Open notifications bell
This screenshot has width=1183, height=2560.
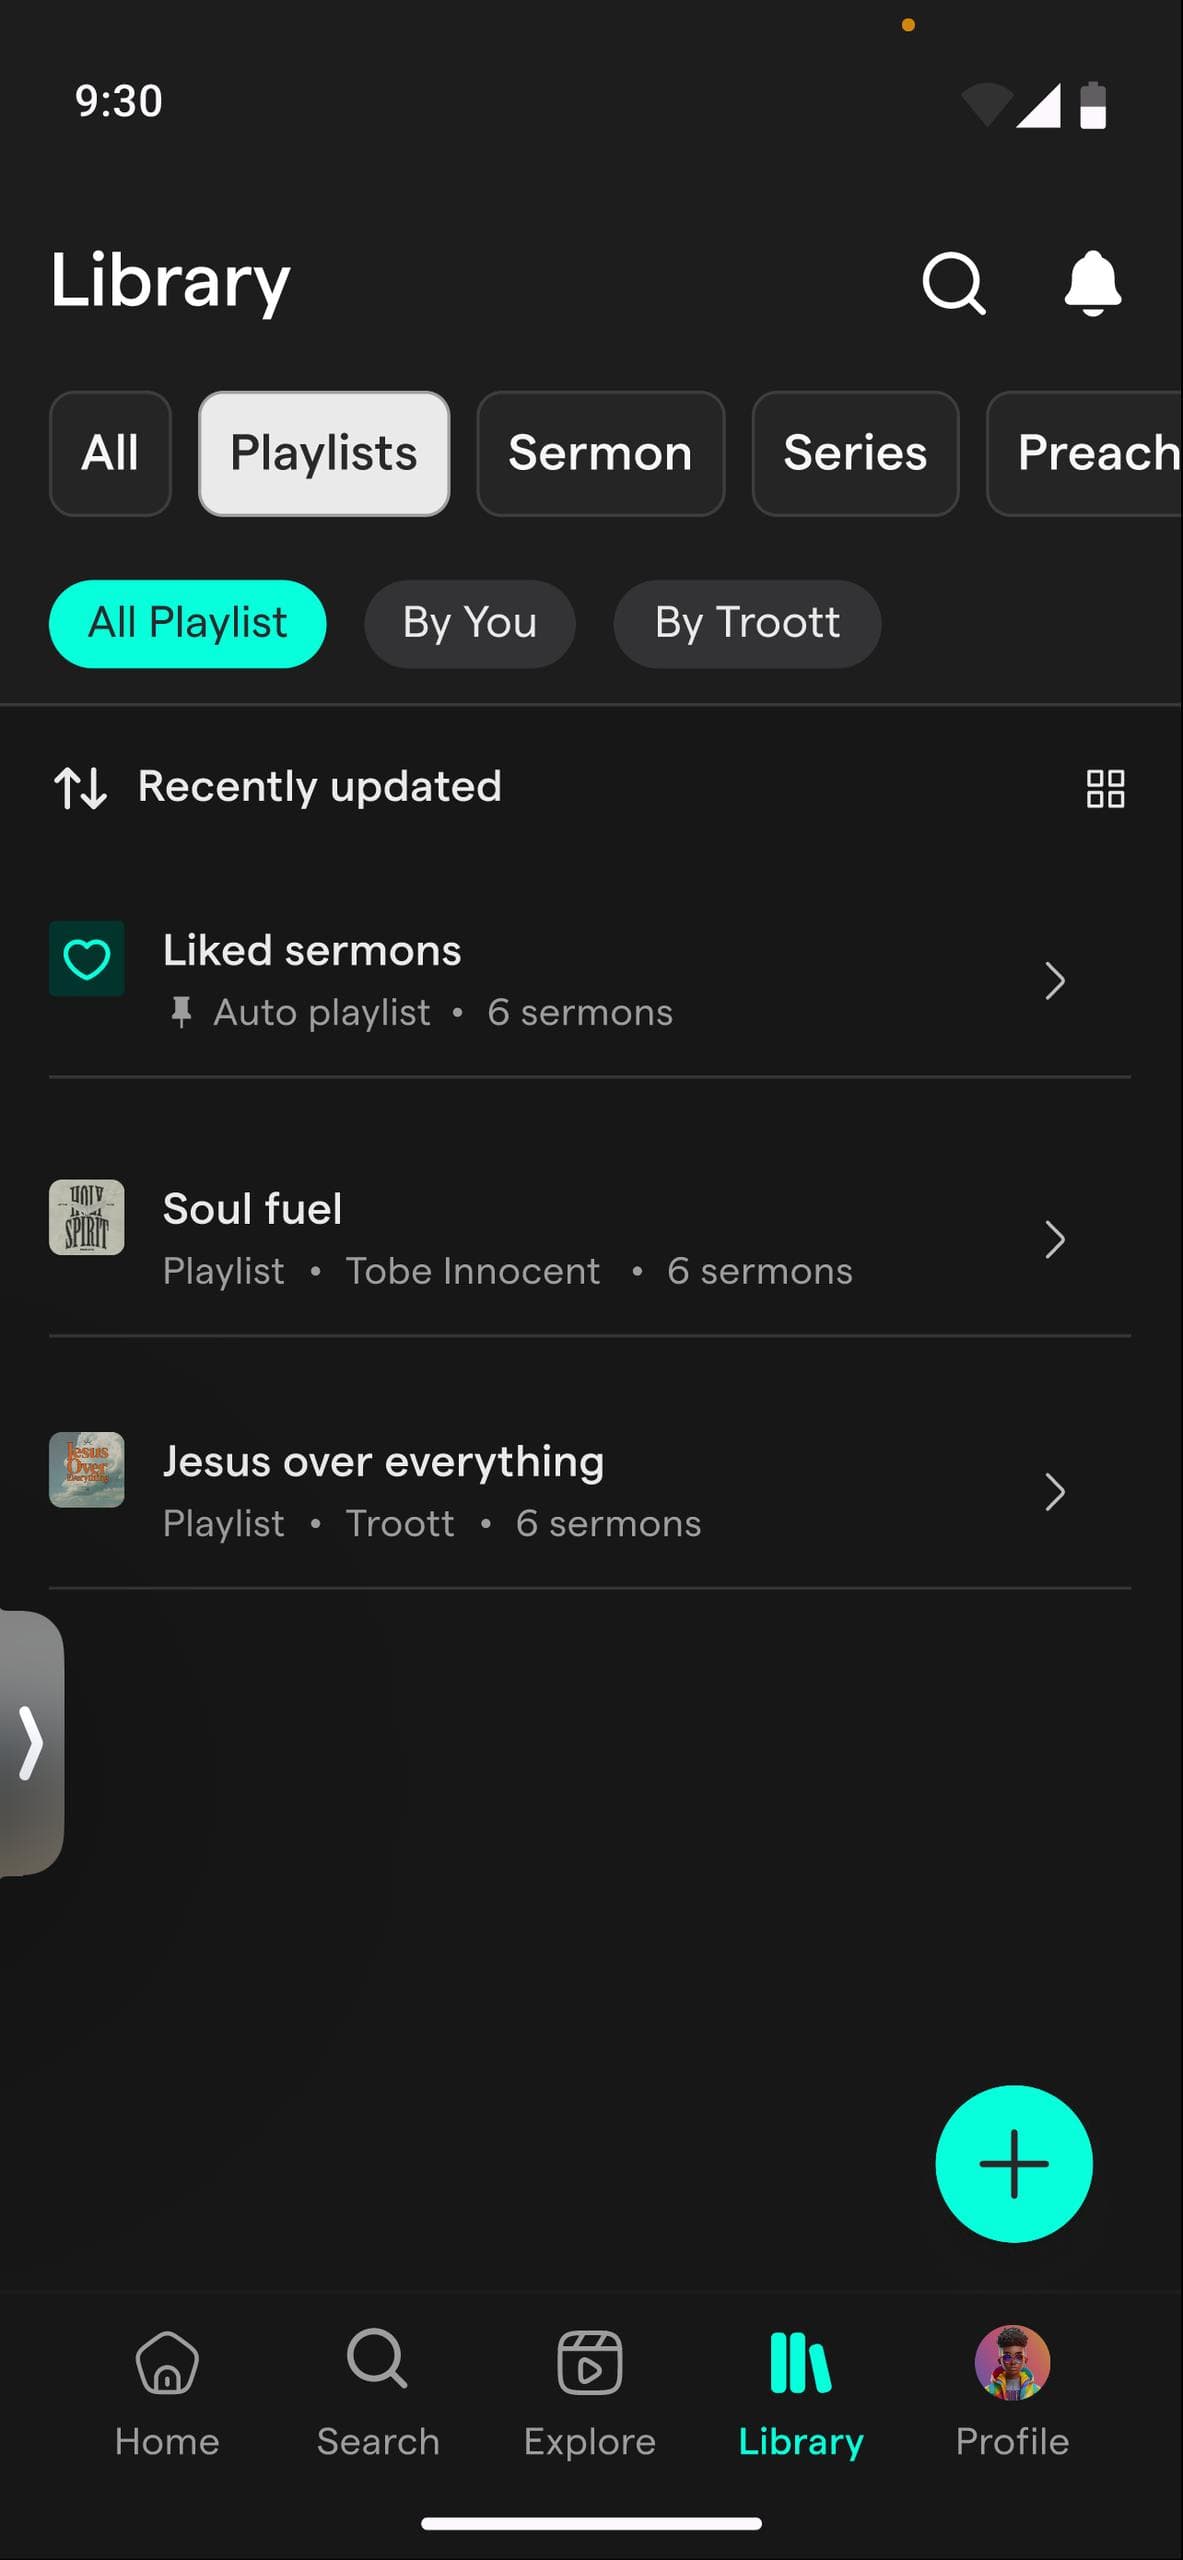[1092, 283]
